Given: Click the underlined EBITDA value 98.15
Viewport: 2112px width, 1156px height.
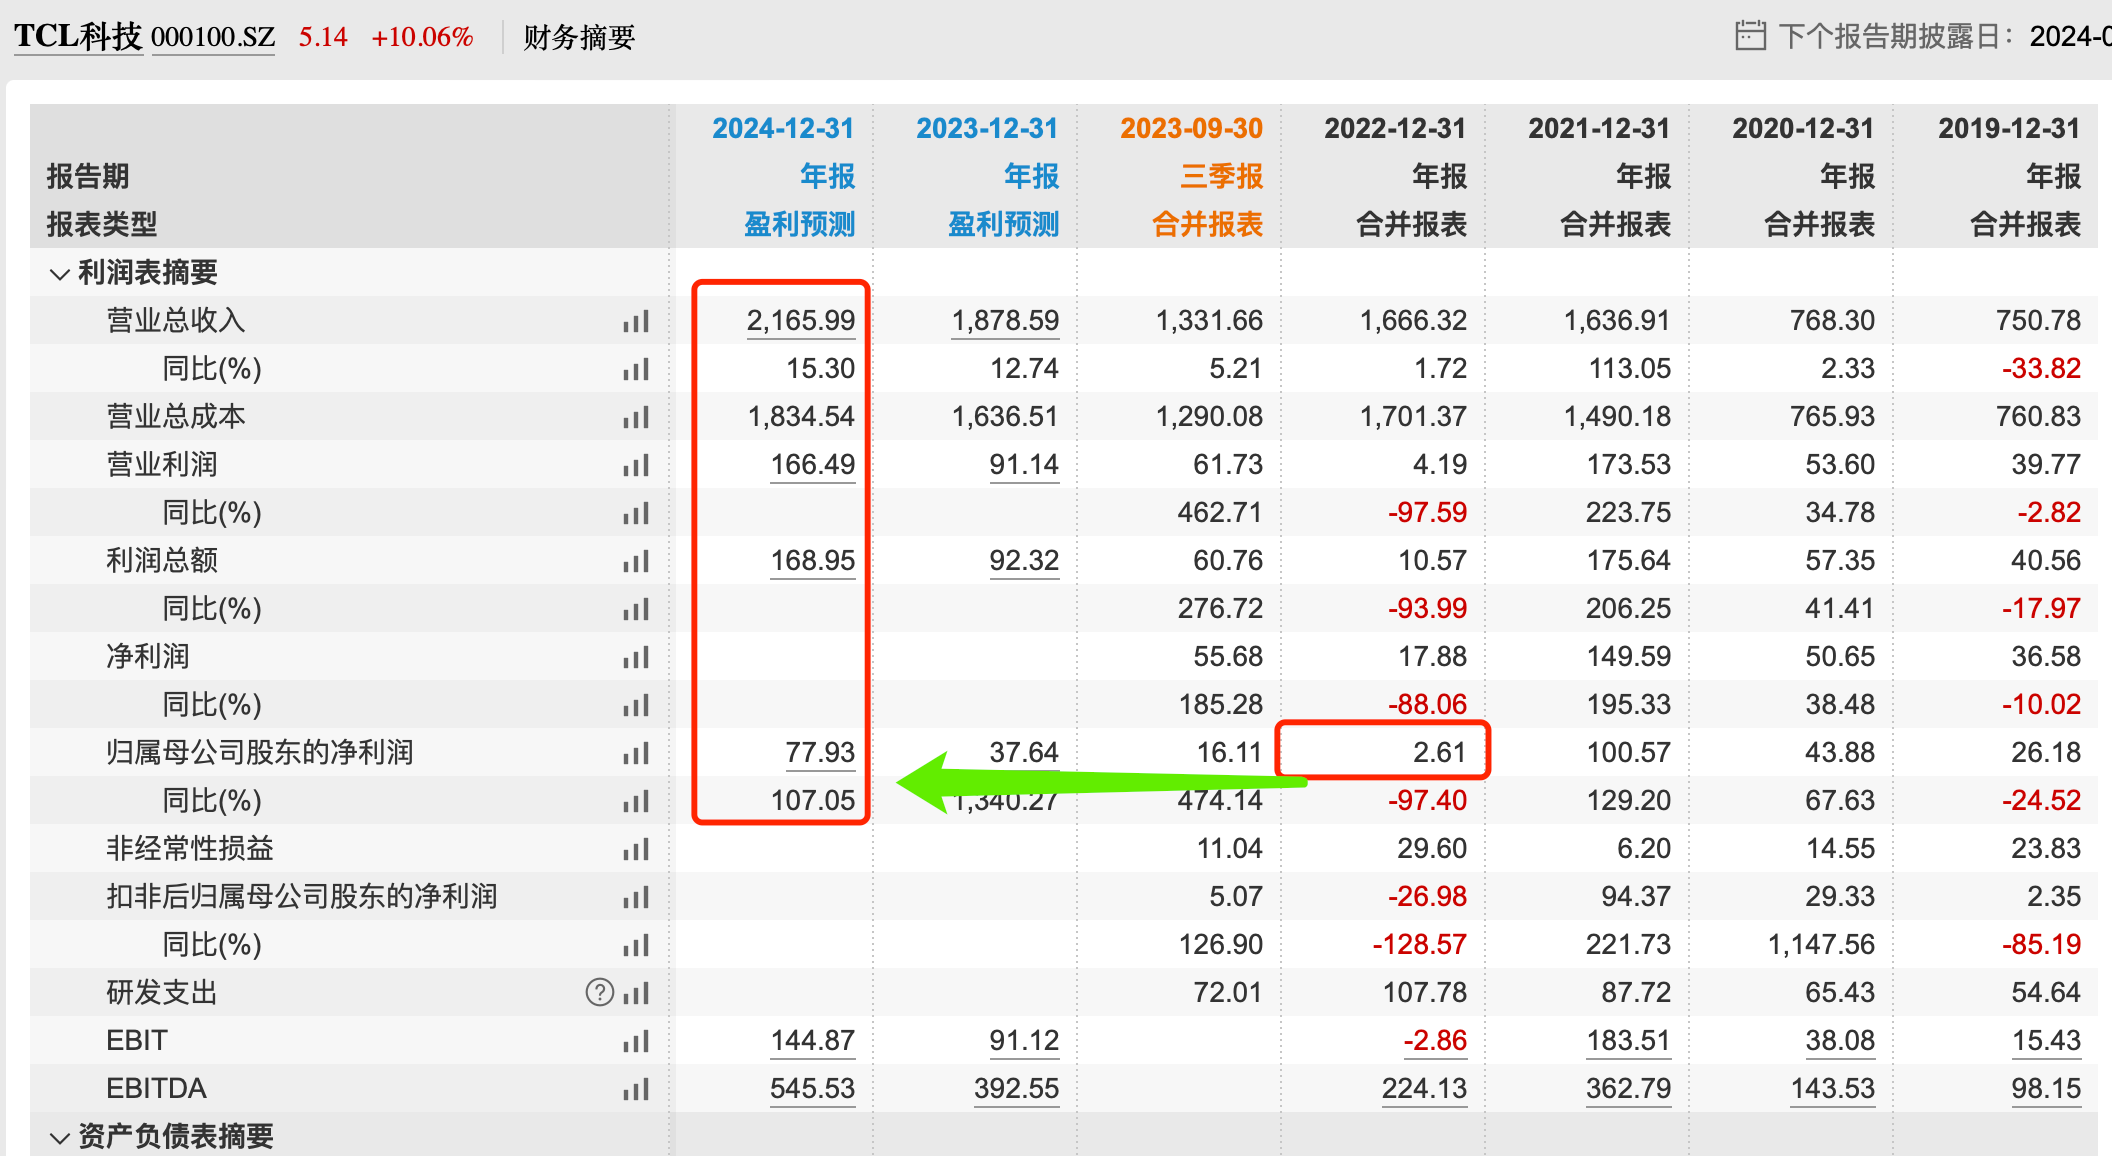Looking at the screenshot, I should (2047, 1089).
